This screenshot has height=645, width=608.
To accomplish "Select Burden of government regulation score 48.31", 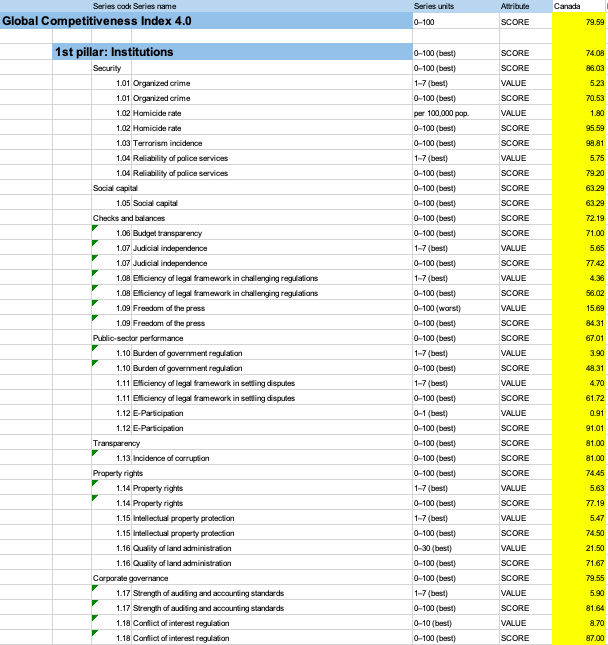I will point(579,368).
